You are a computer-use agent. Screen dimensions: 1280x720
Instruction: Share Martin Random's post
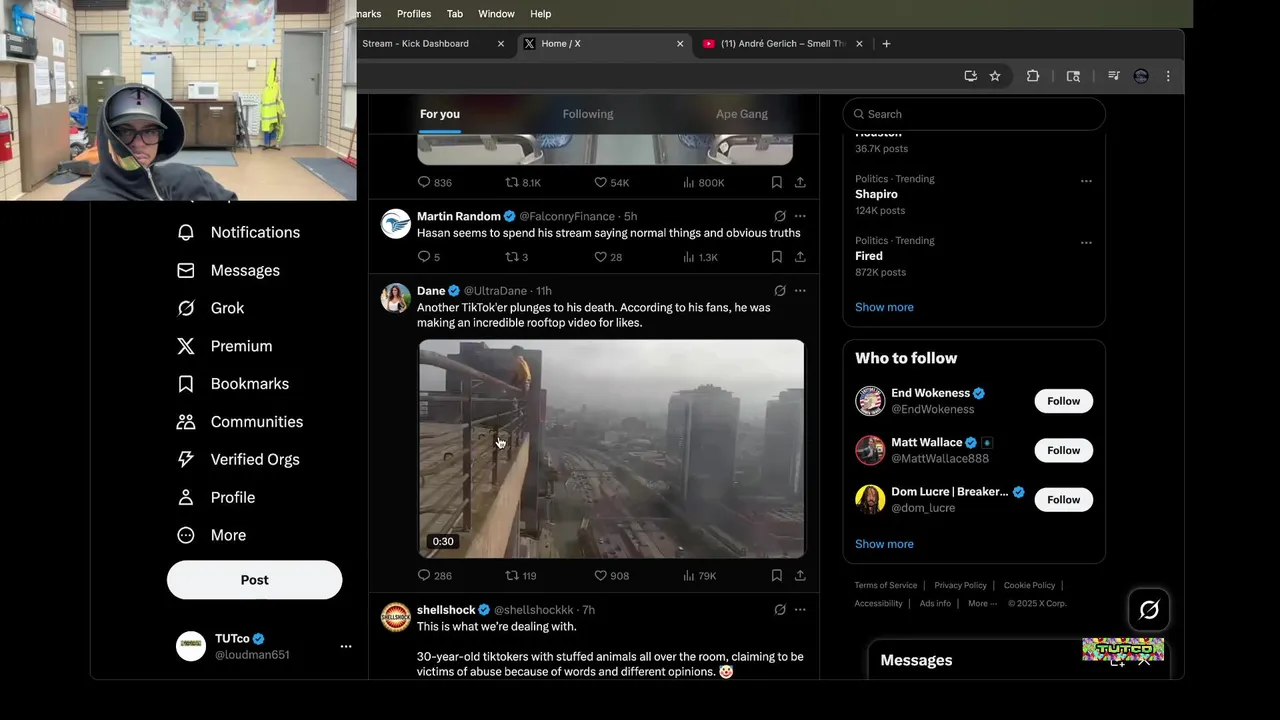[800, 257]
